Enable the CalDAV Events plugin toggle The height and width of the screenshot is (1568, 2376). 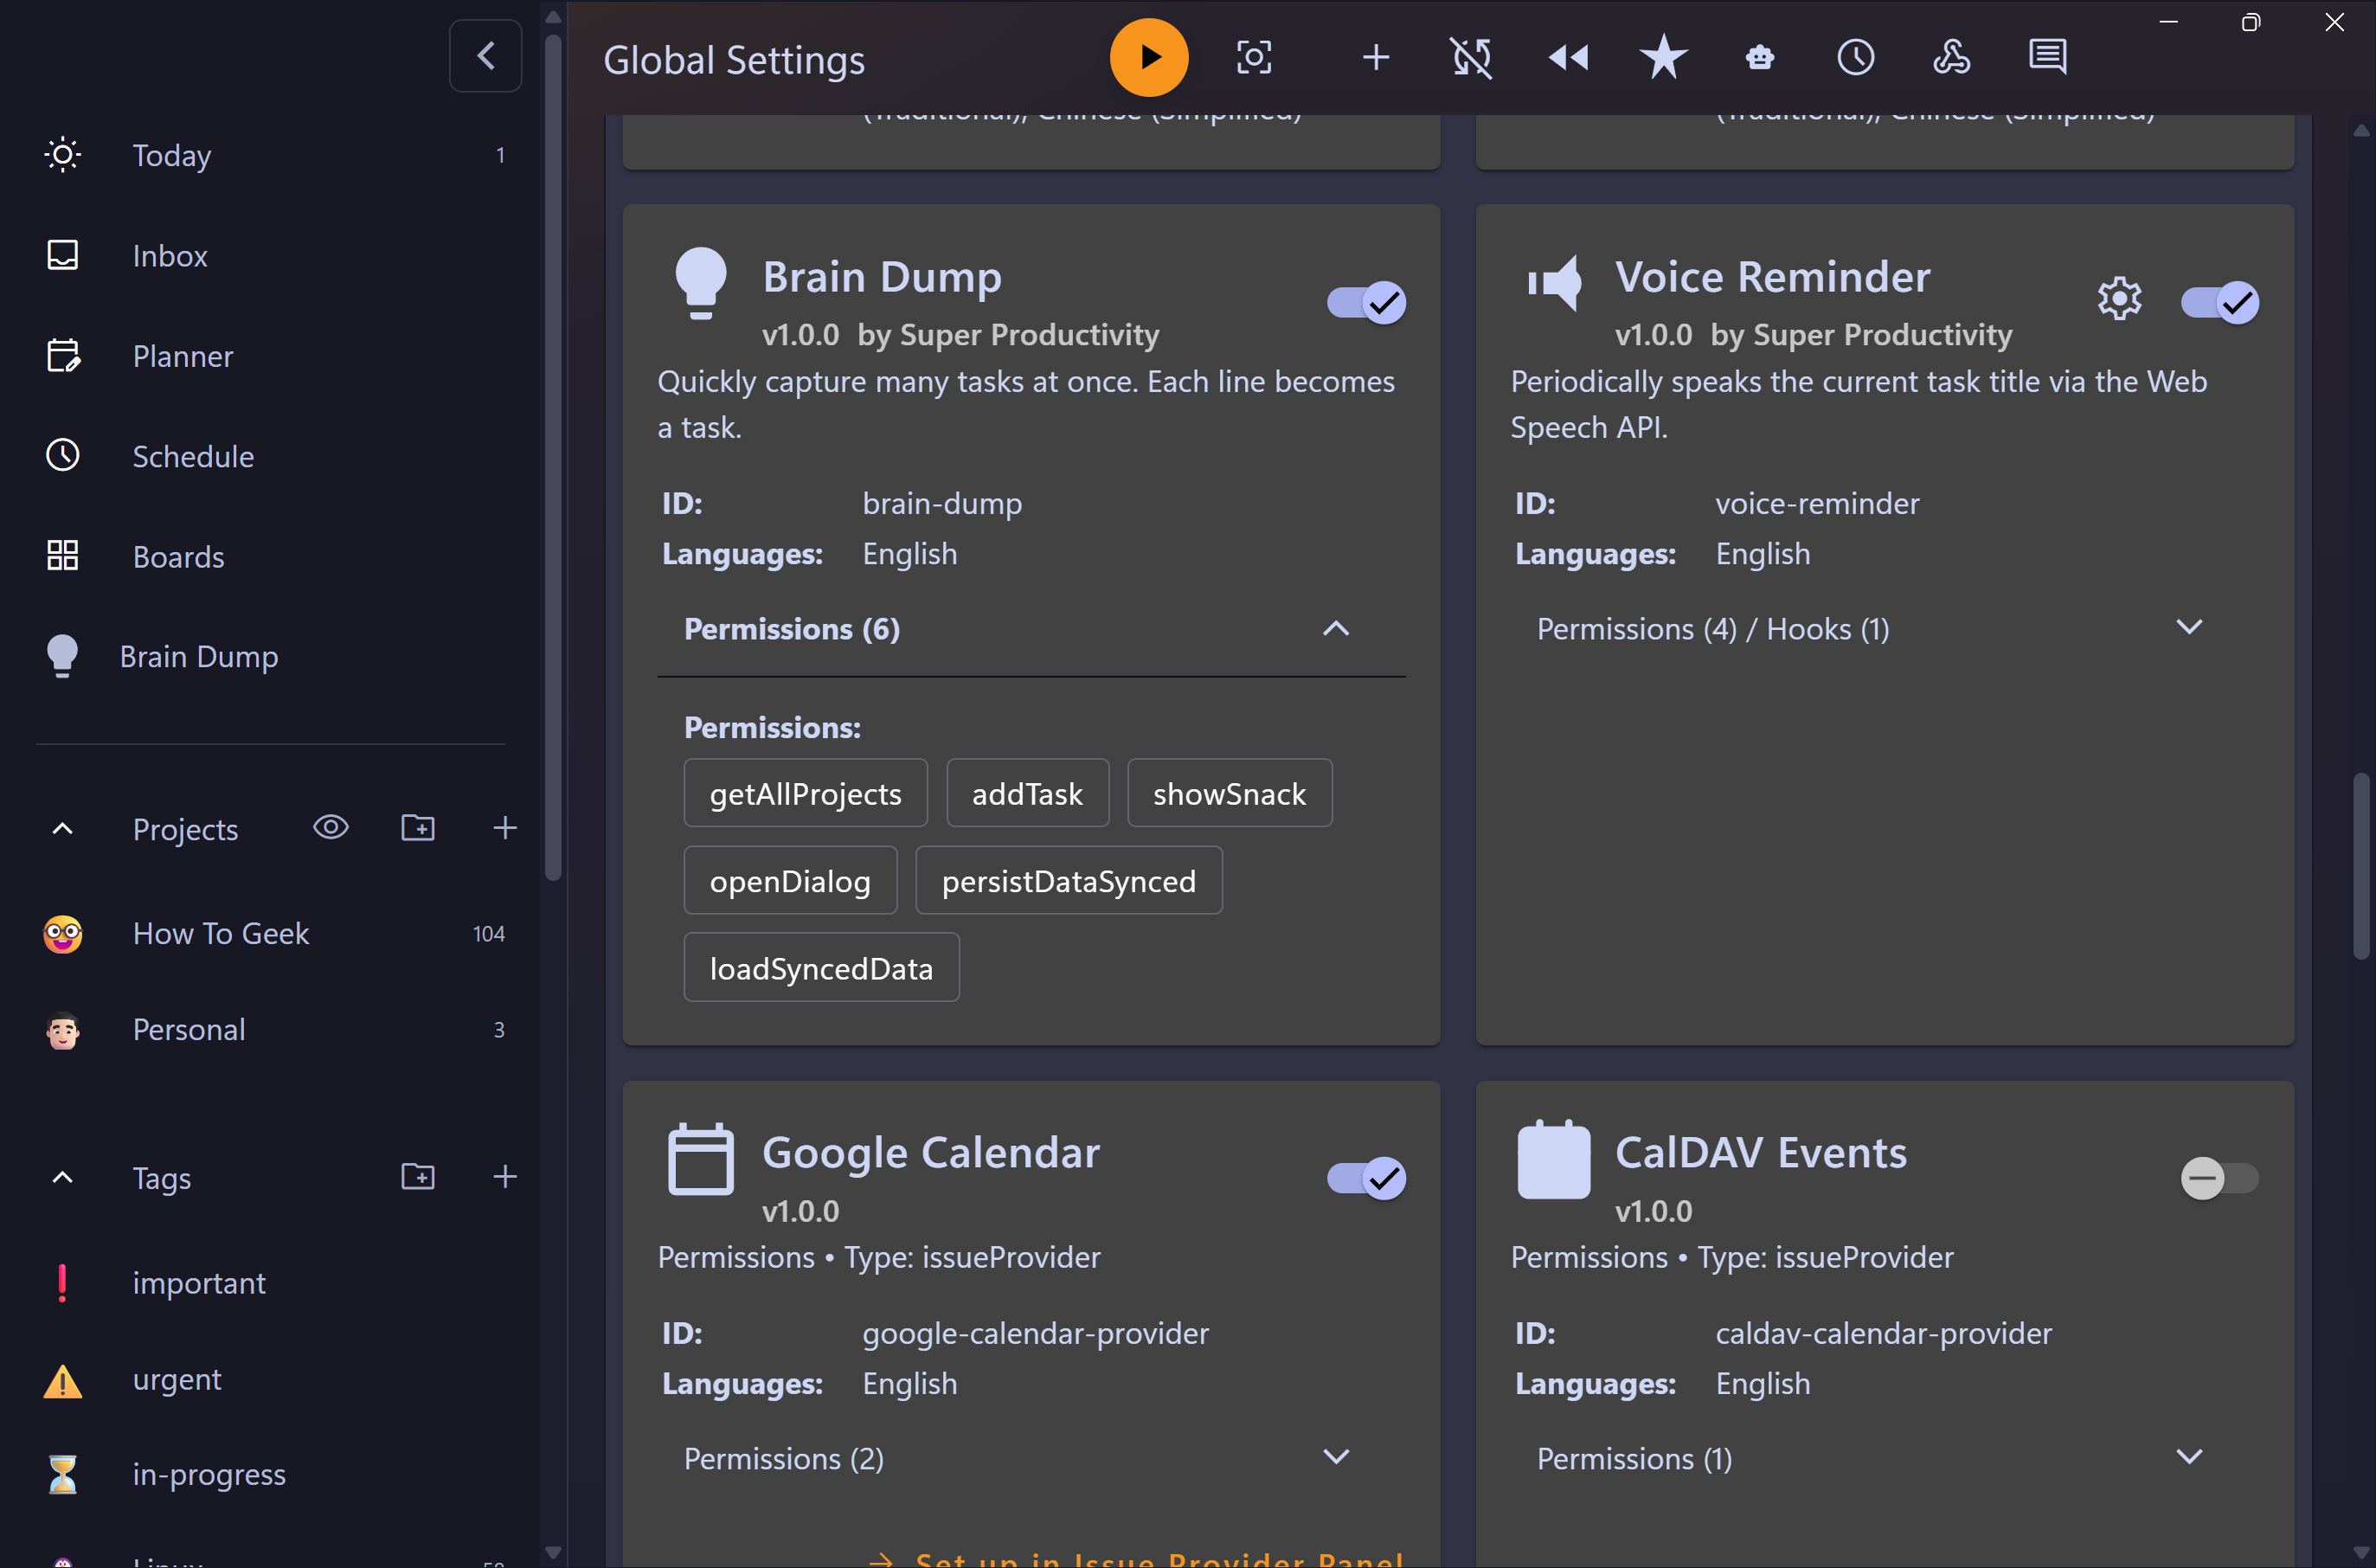2220,1179
